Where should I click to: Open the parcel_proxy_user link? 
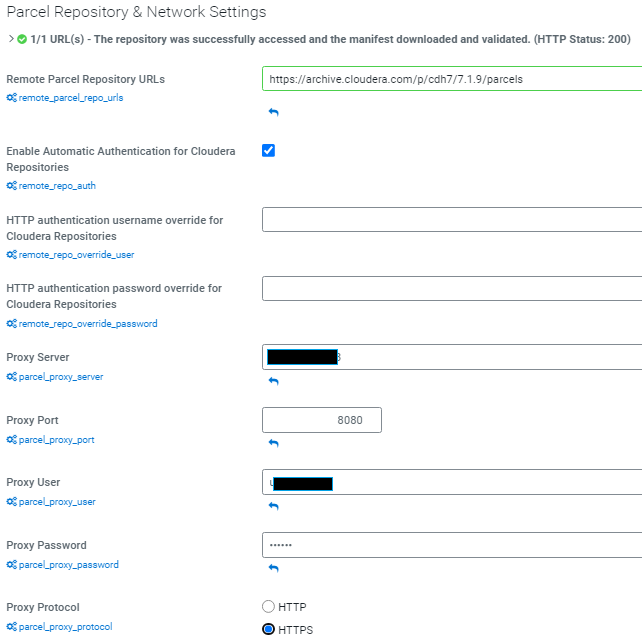pyautogui.click(x=57, y=502)
